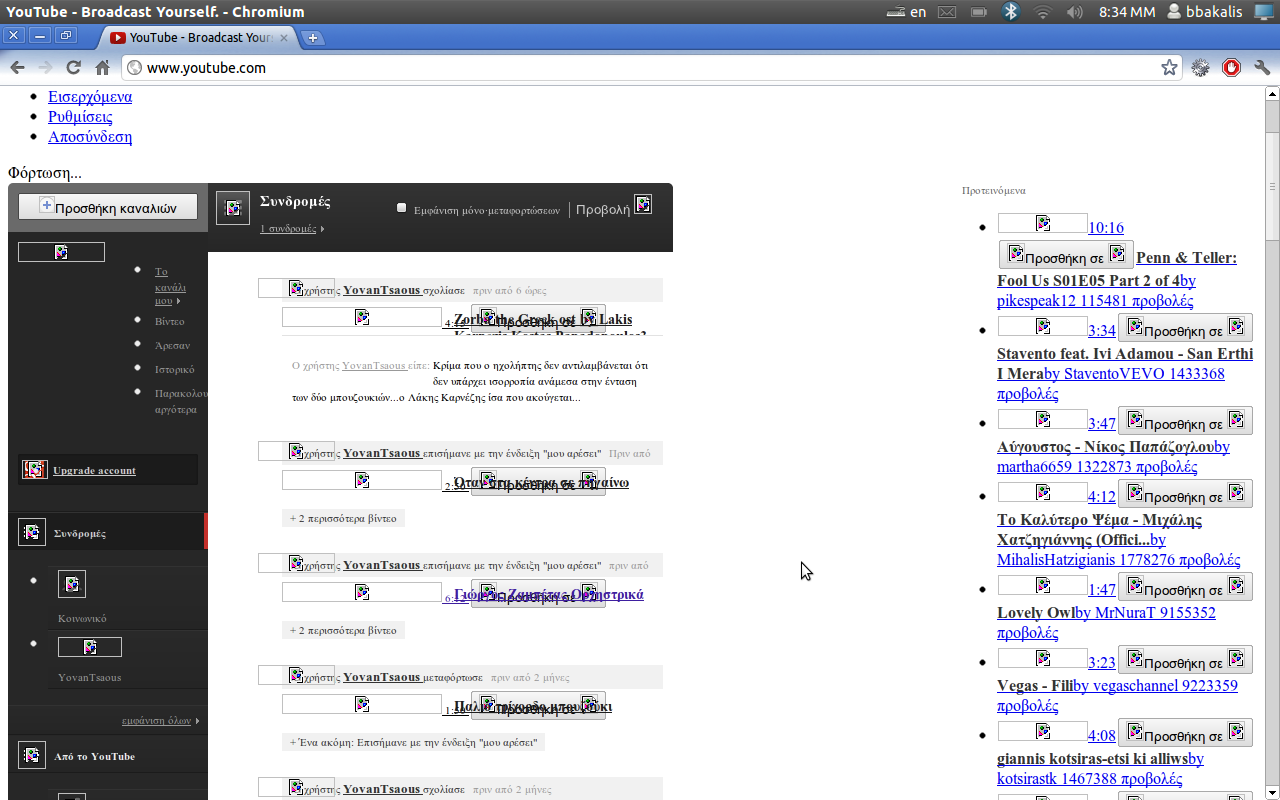Click the browser reload icon
1280x800 pixels.
[73, 68]
